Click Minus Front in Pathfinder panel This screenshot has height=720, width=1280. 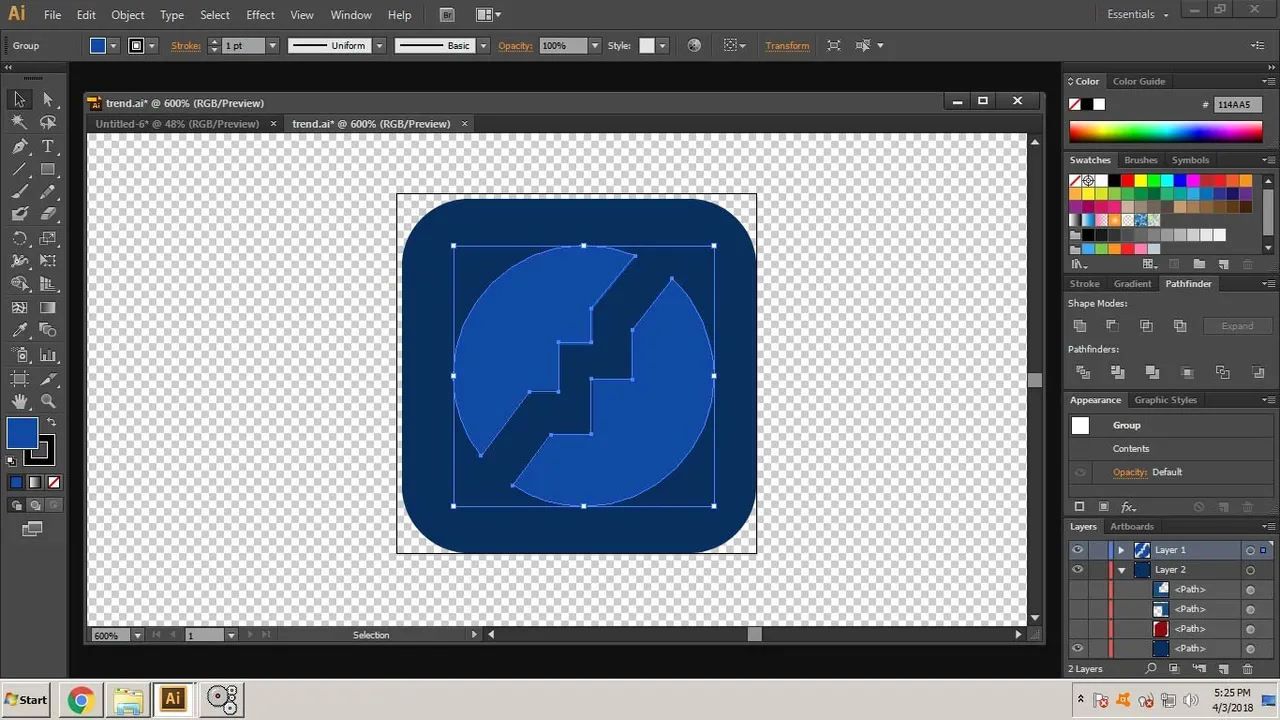pyautogui.click(x=1112, y=326)
